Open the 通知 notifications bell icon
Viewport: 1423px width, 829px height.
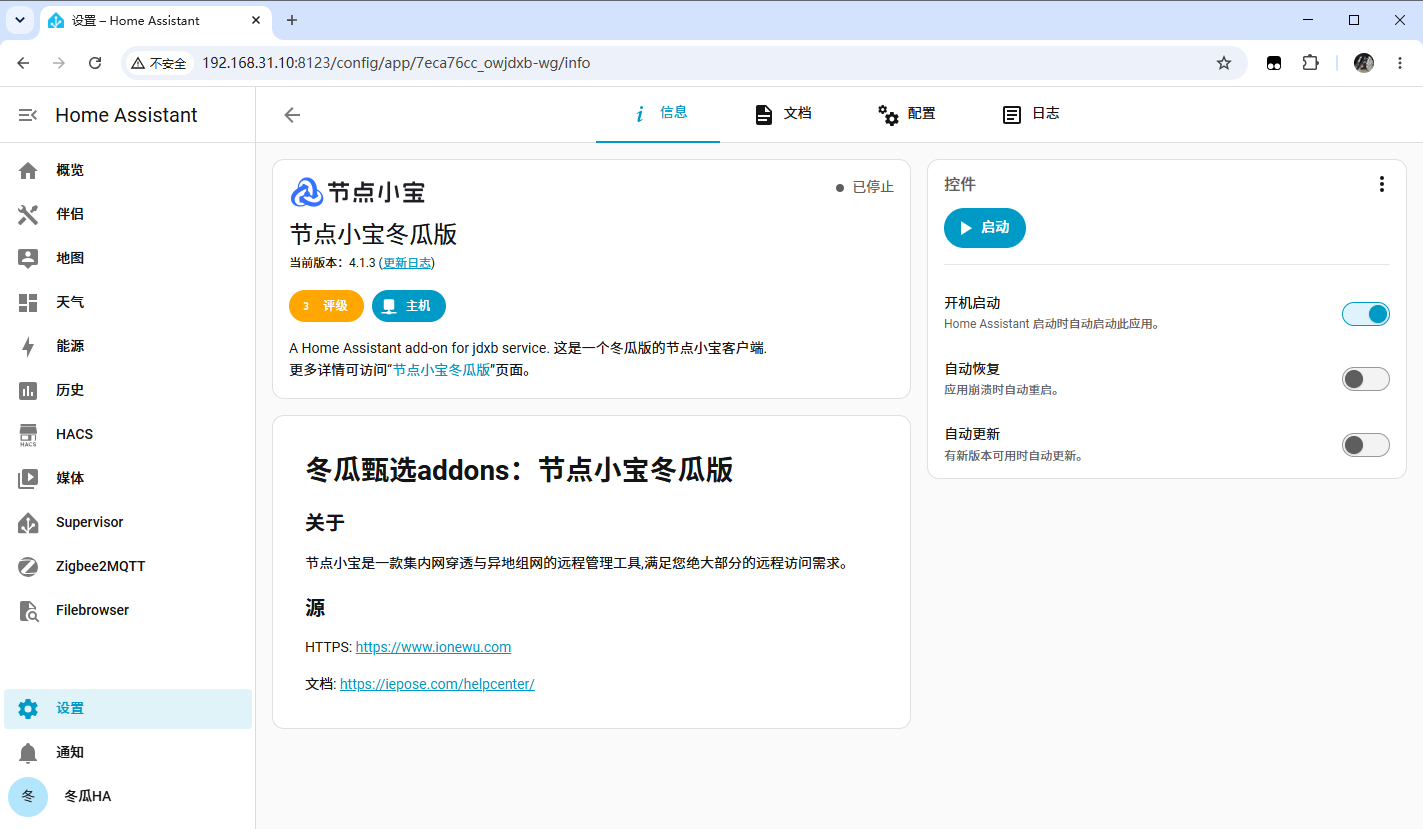click(28, 752)
